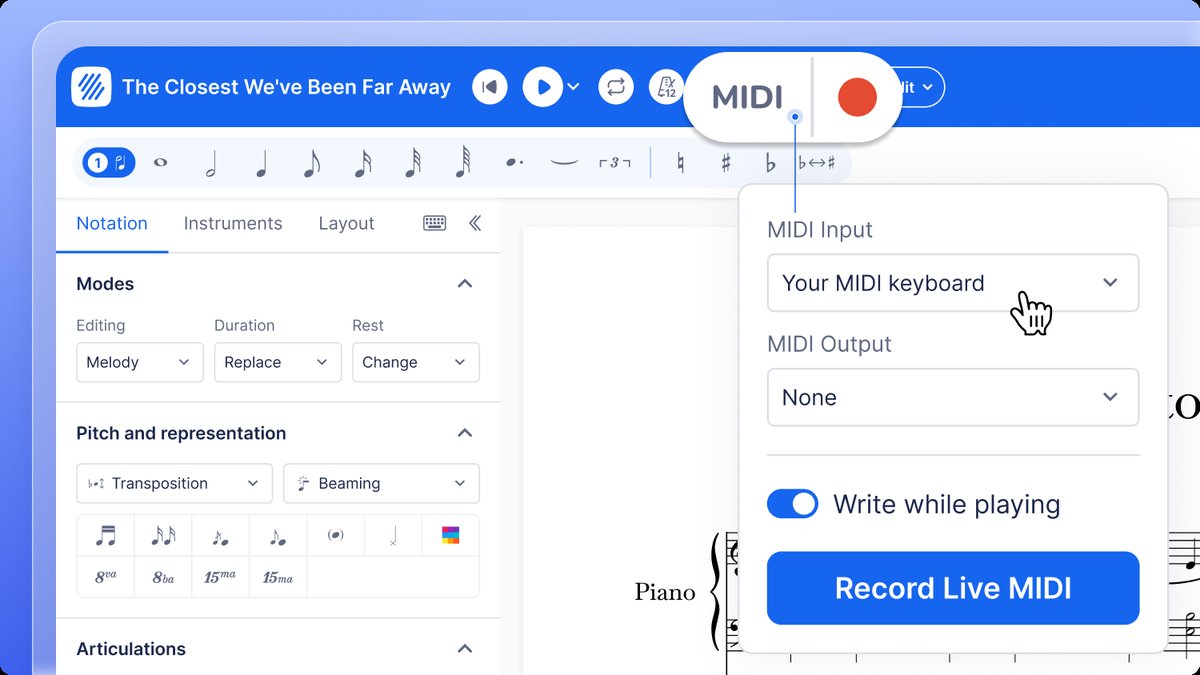Select the quarter note duration
The width and height of the screenshot is (1200, 675).
point(261,163)
